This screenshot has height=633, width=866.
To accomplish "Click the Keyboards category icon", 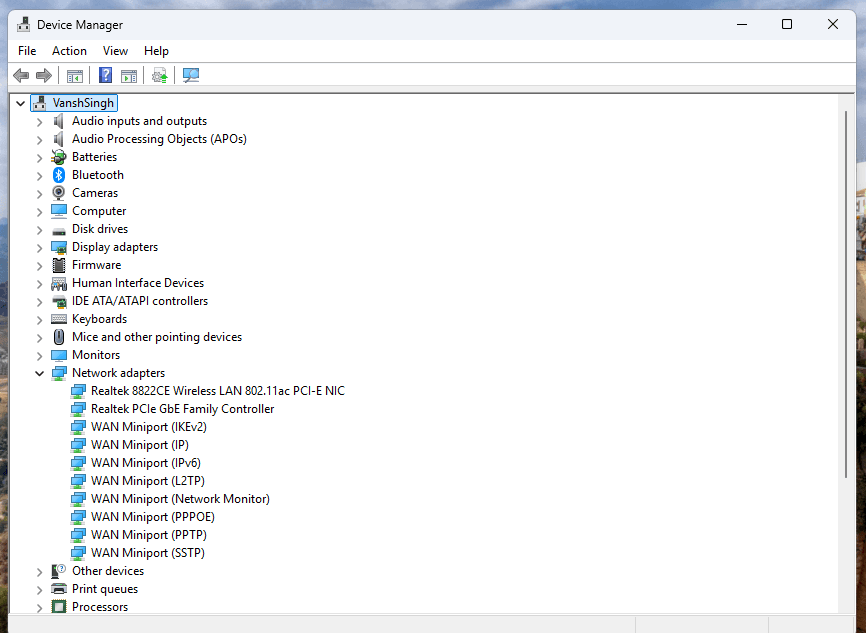I will [x=59, y=319].
